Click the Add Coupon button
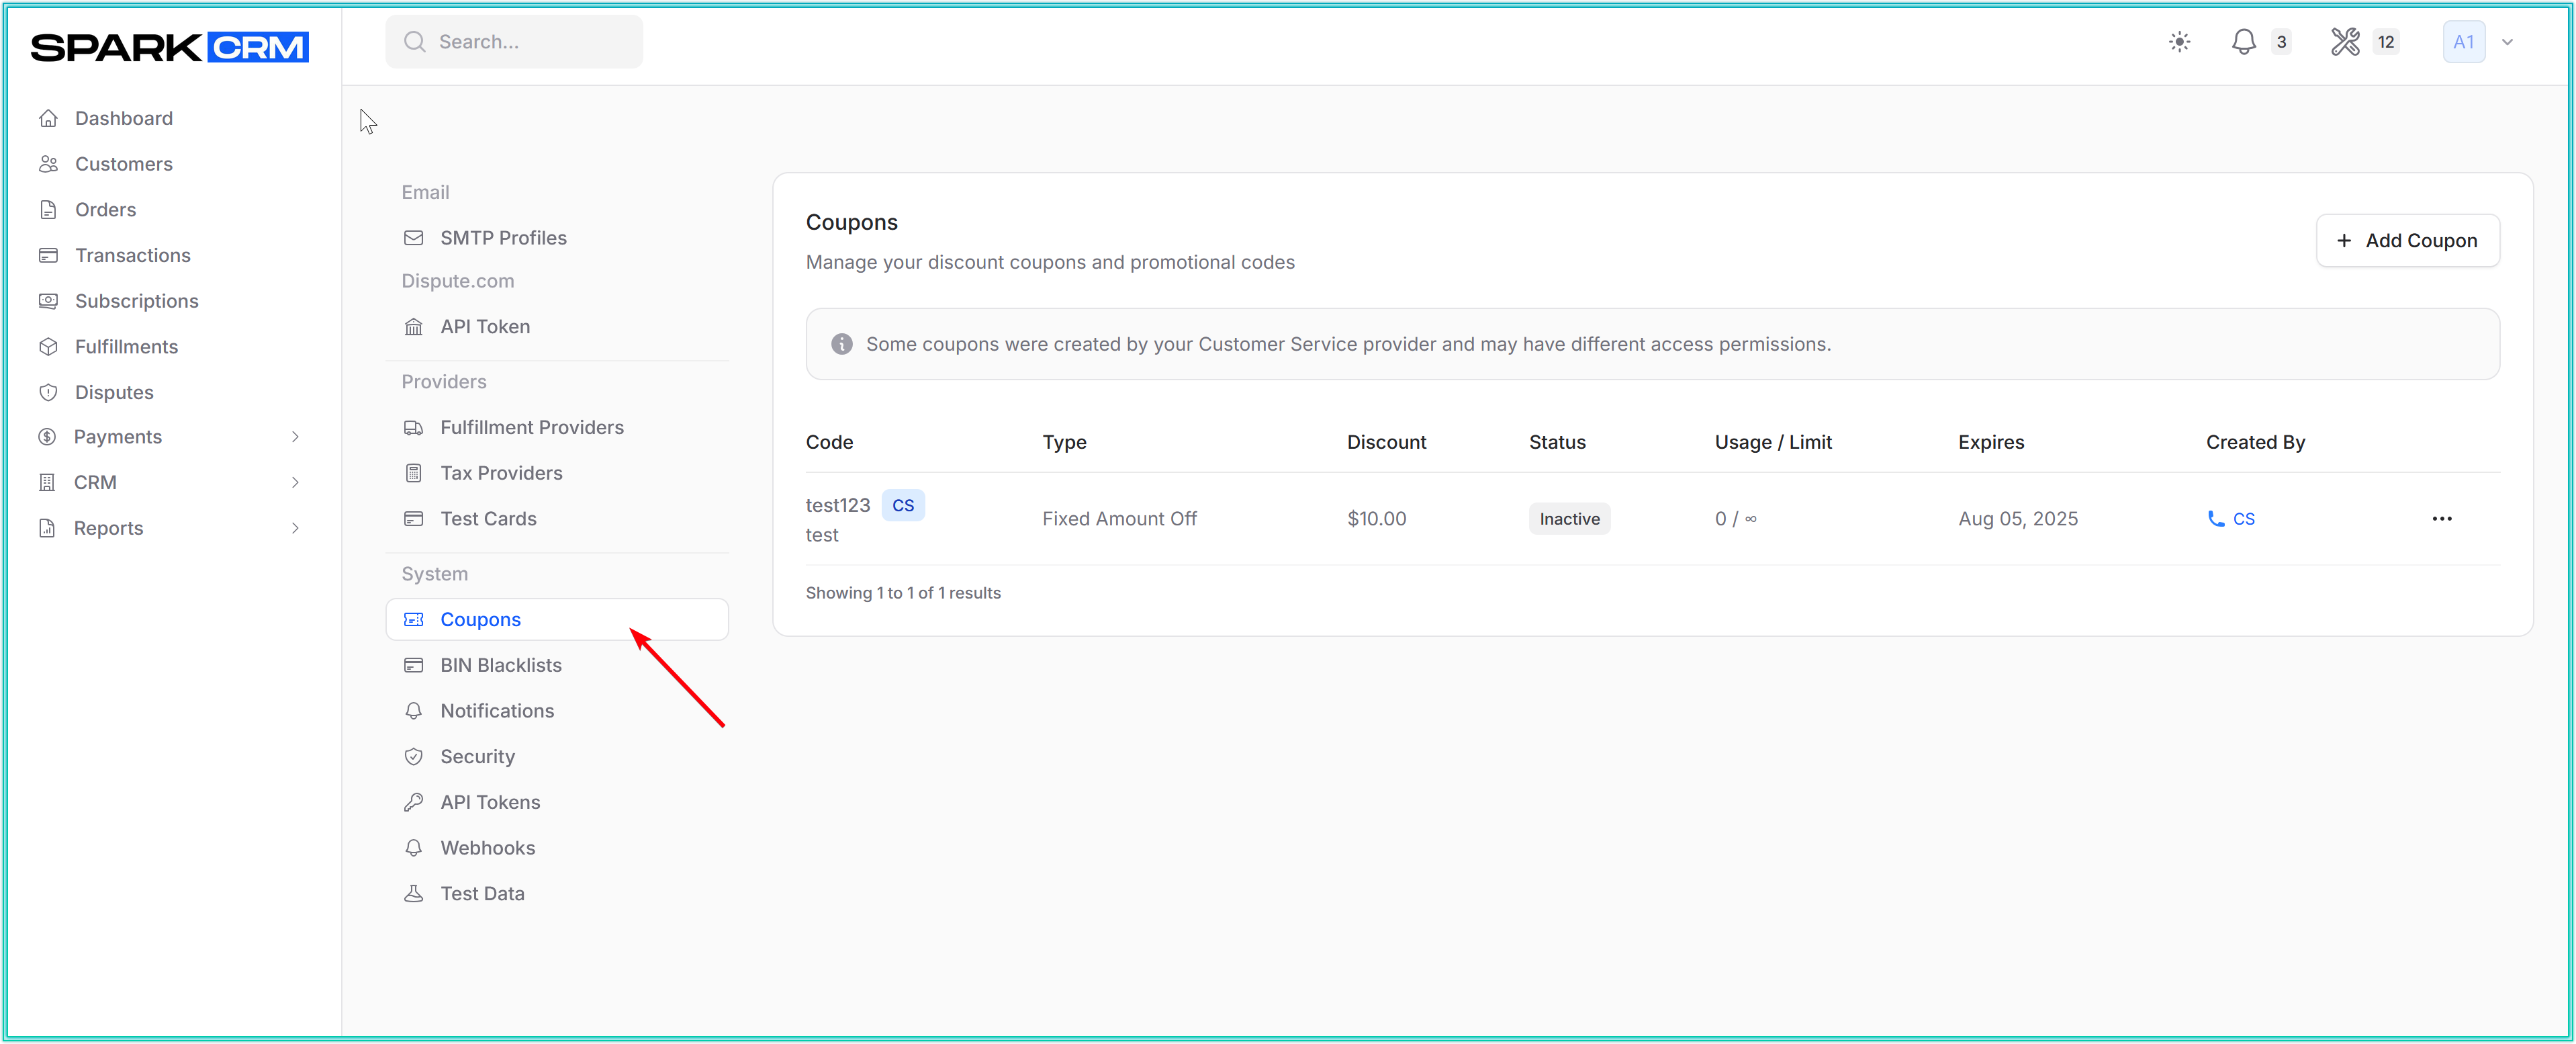 [2407, 240]
